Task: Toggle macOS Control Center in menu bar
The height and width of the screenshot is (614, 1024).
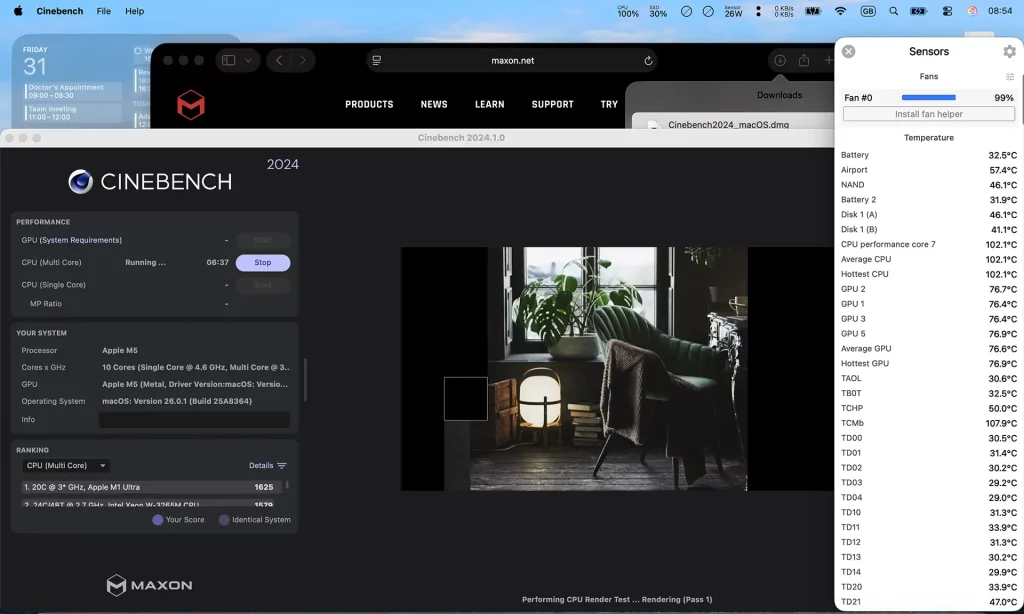Action: click(x=947, y=11)
